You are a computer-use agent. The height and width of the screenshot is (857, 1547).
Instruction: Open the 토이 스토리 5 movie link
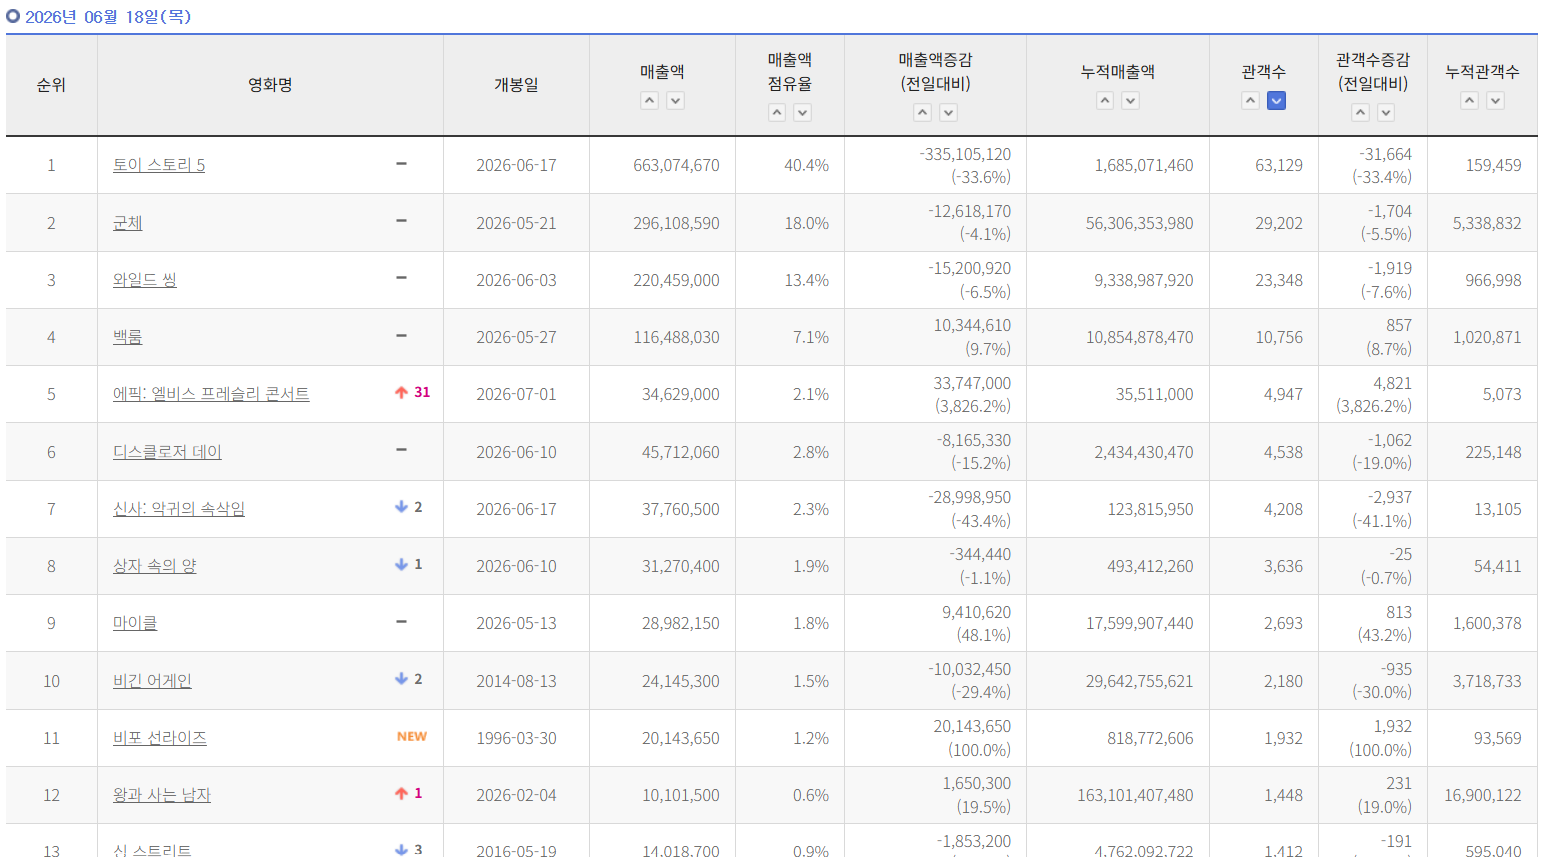click(x=159, y=165)
